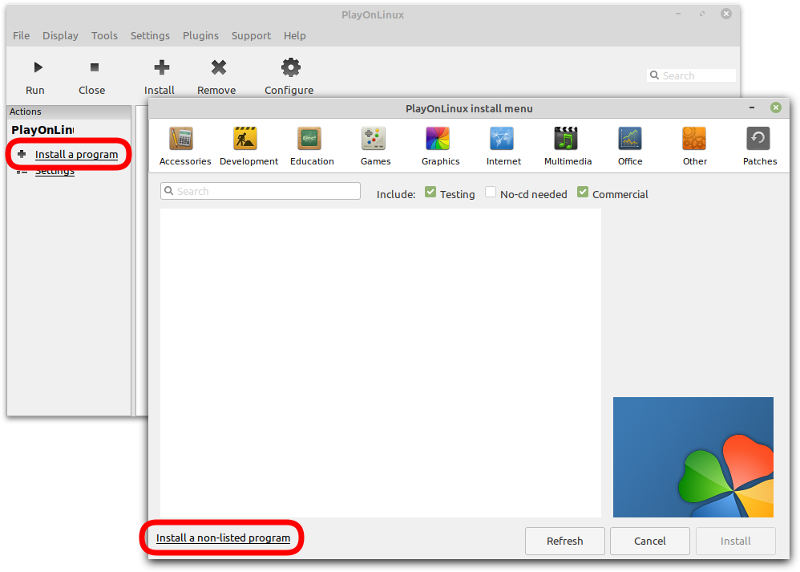Open the File menu
This screenshot has height=572, width=800.
point(21,35)
